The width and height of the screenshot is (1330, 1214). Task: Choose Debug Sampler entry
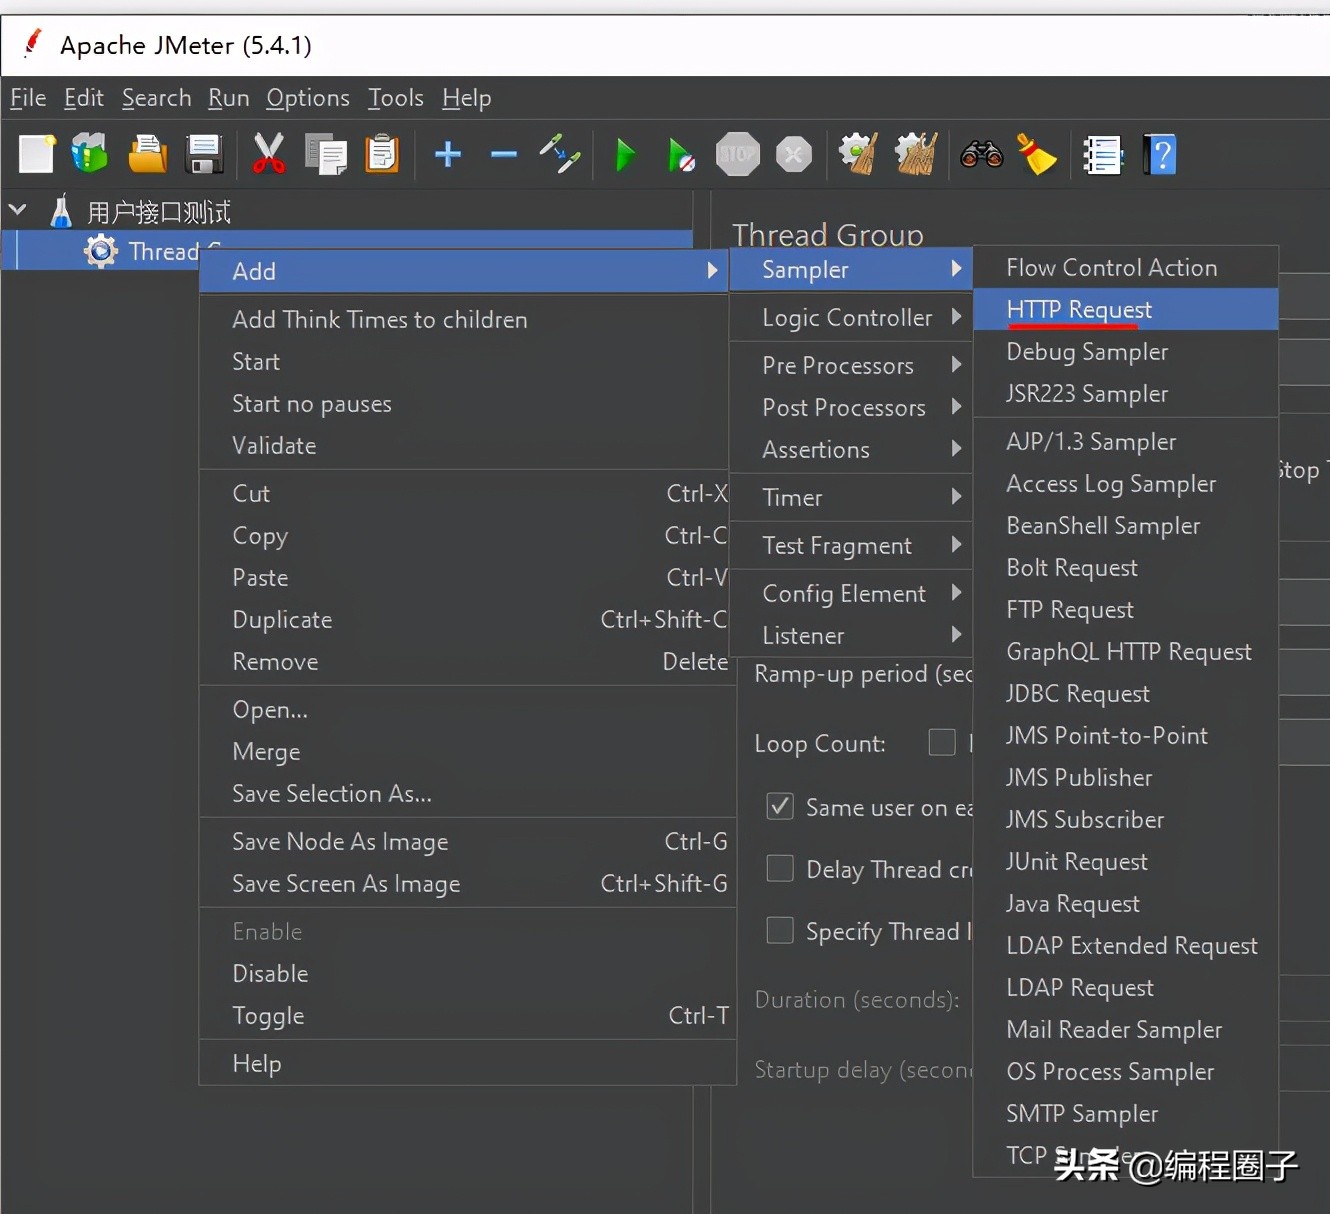coord(1126,351)
